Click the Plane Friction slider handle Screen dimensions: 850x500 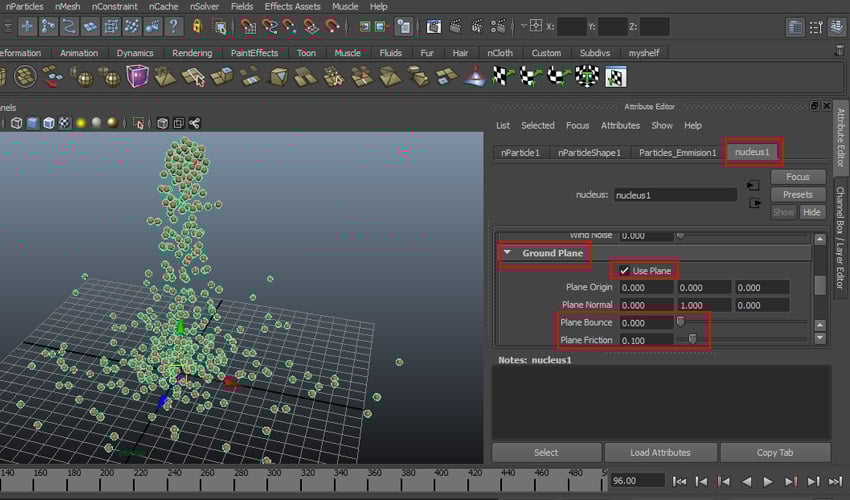pos(692,340)
